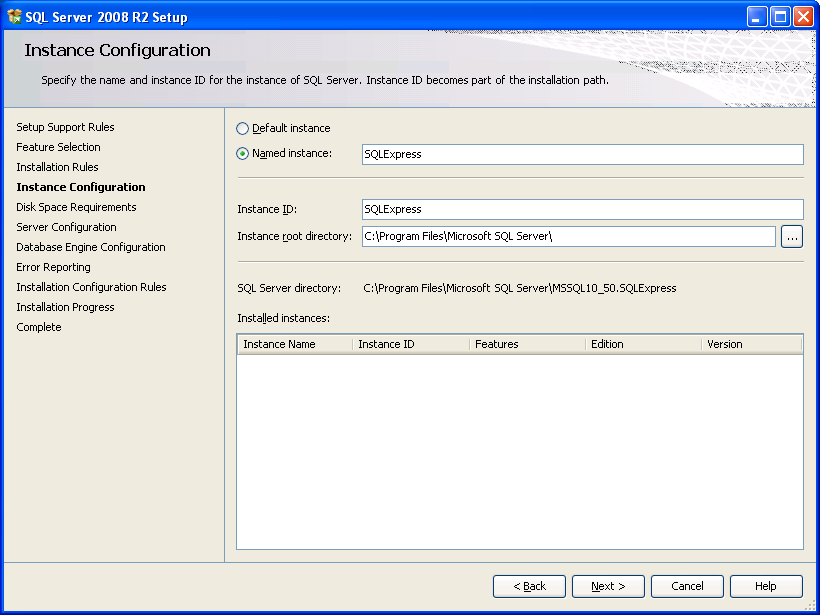Click the browse ellipsis button for root directory
Screen dimensions: 820x615
(792, 237)
